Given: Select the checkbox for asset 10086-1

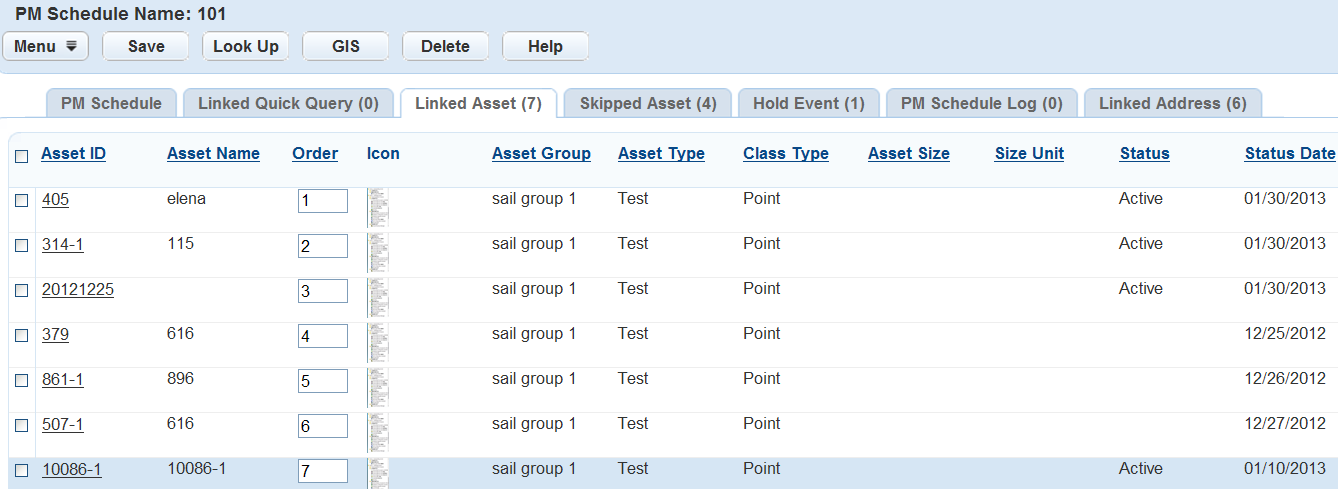Looking at the screenshot, I should (x=22, y=470).
